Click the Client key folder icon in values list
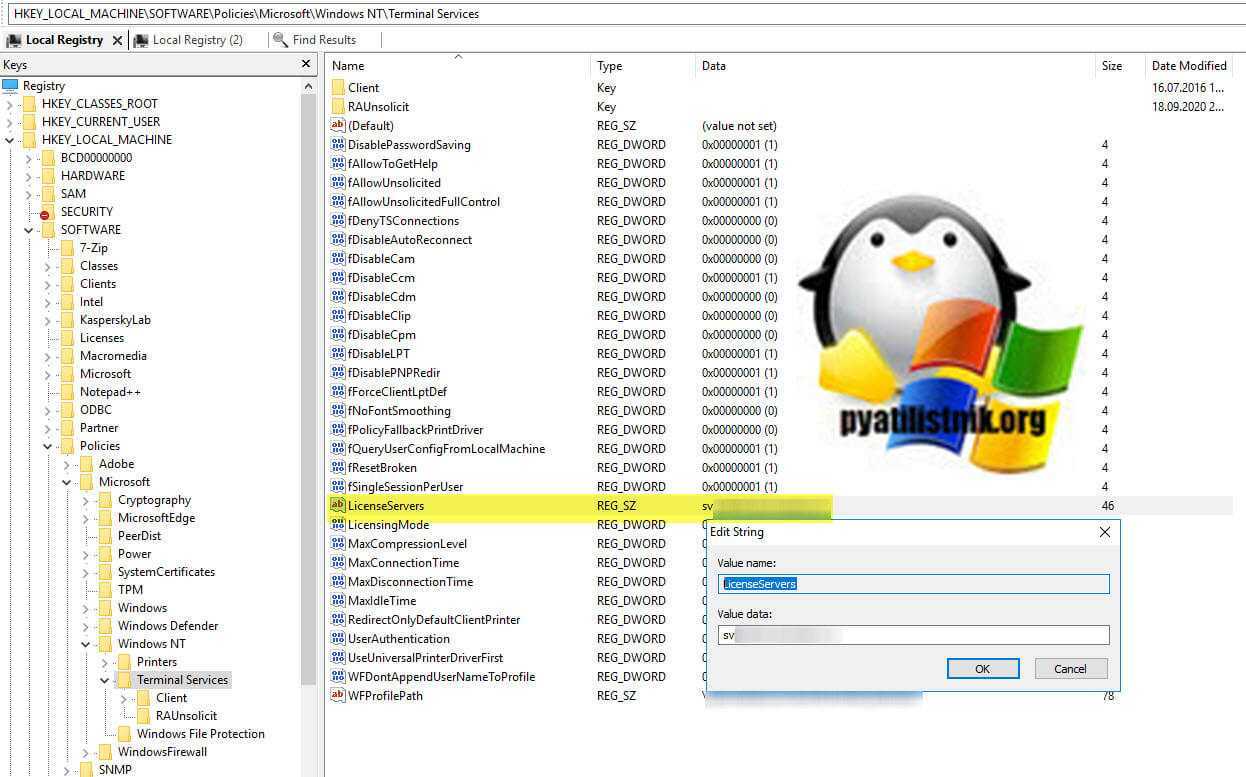This screenshot has width=1246, height=777. (338, 88)
